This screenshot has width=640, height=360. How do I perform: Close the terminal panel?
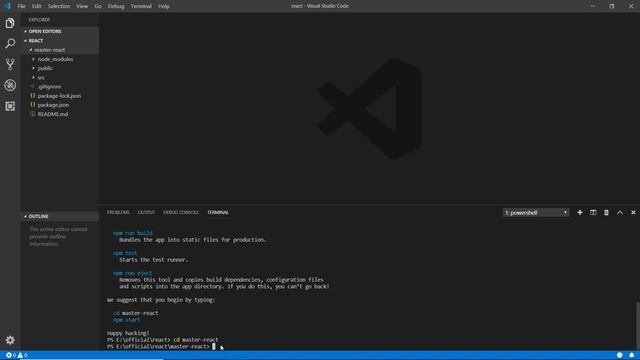click(633, 212)
